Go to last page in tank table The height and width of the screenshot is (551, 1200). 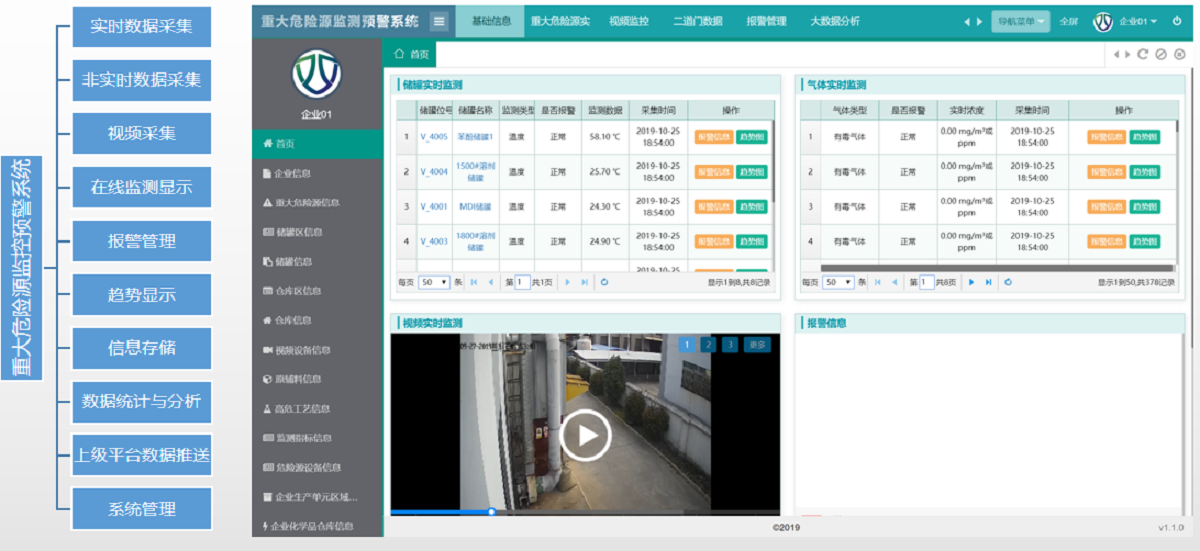[584, 282]
